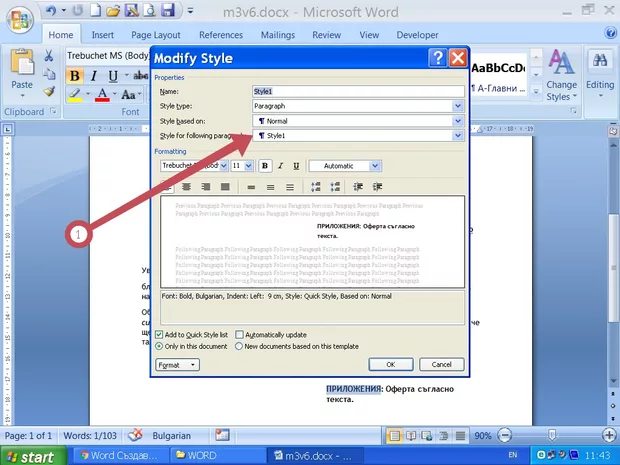Click the Editing binoculars icon
This screenshot has height=465, width=620.
tap(600, 60)
